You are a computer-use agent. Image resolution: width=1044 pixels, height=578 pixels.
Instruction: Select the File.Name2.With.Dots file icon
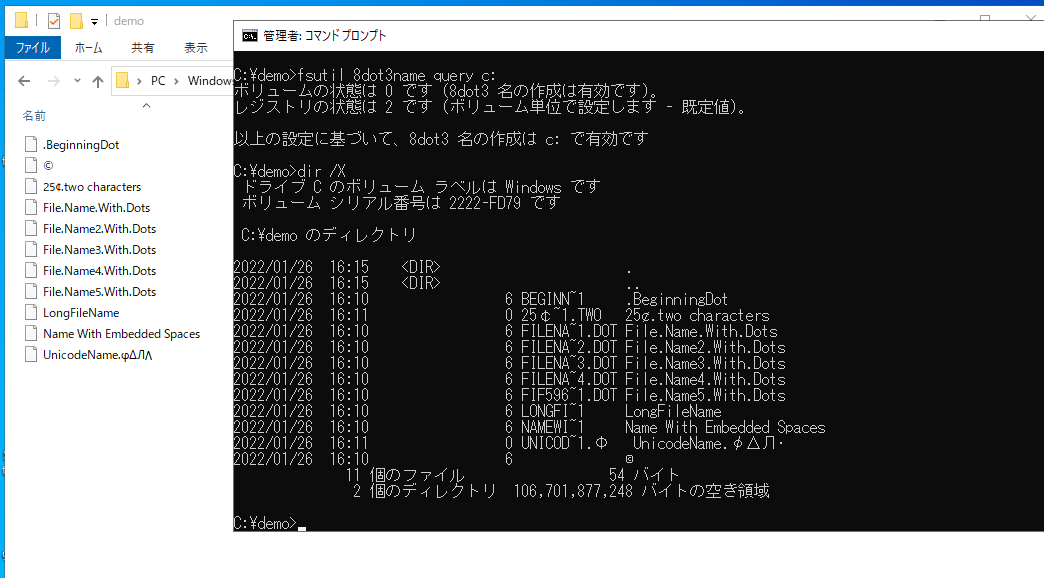(30, 228)
